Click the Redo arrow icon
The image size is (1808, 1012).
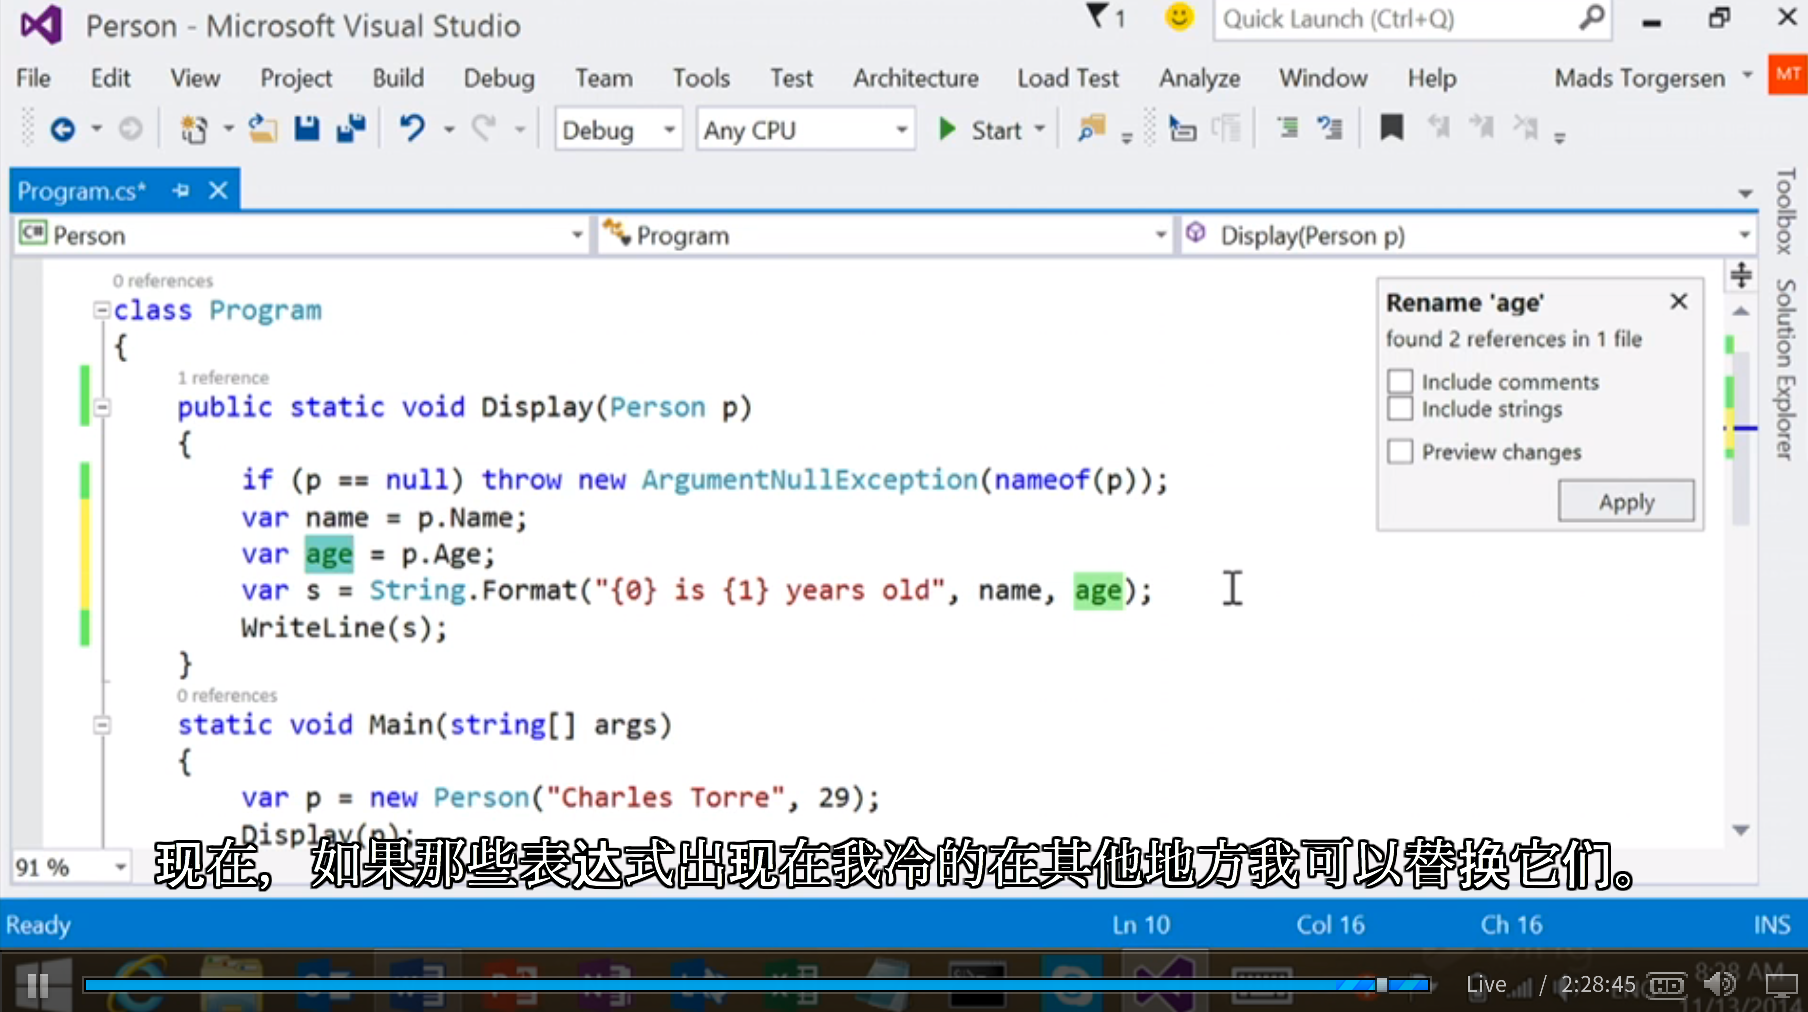[x=485, y=129]
